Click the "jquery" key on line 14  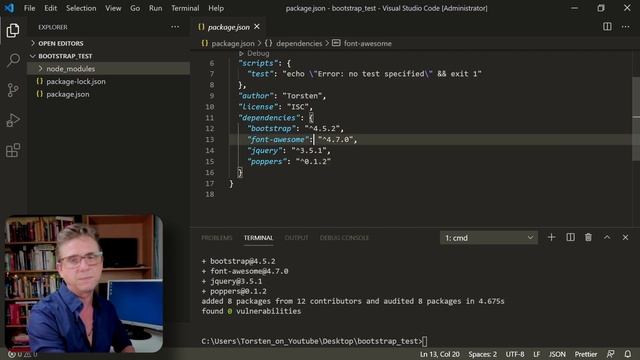(x=264, y=151)
